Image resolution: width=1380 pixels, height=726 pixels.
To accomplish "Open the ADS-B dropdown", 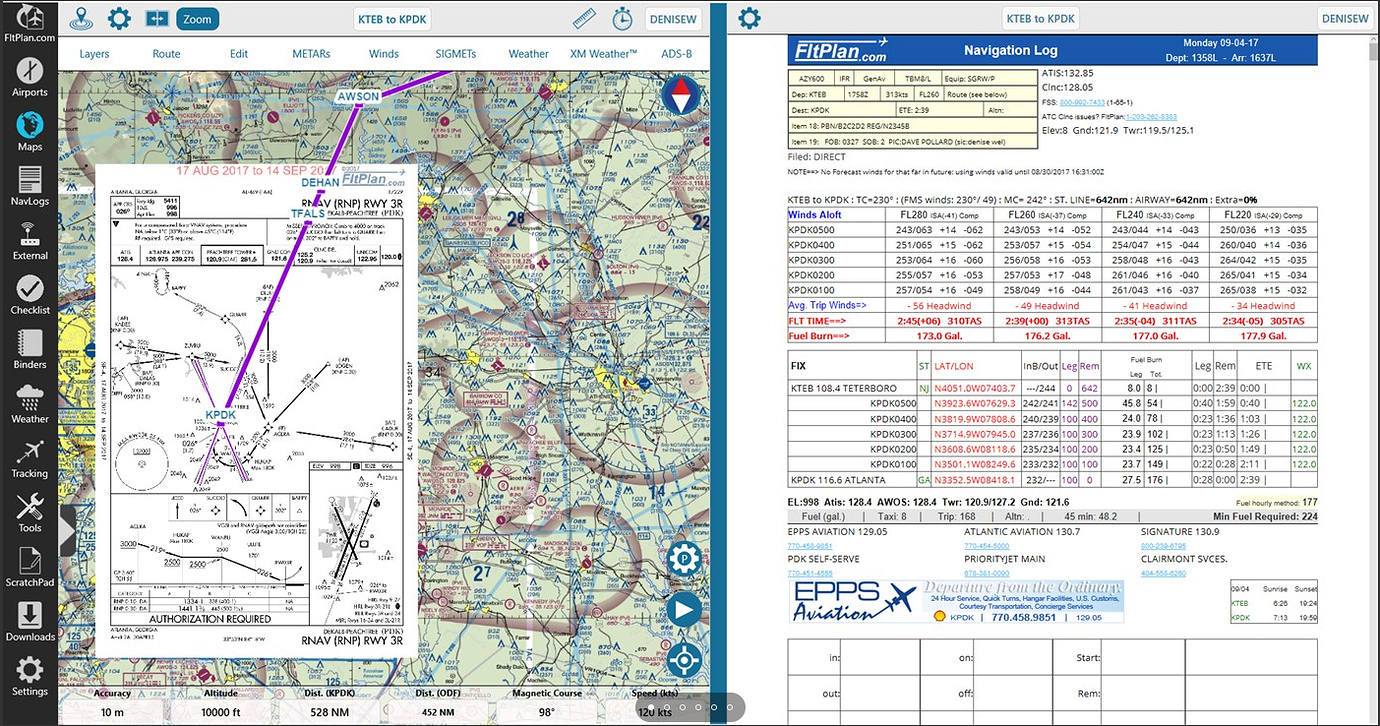I will coord(676,53).
